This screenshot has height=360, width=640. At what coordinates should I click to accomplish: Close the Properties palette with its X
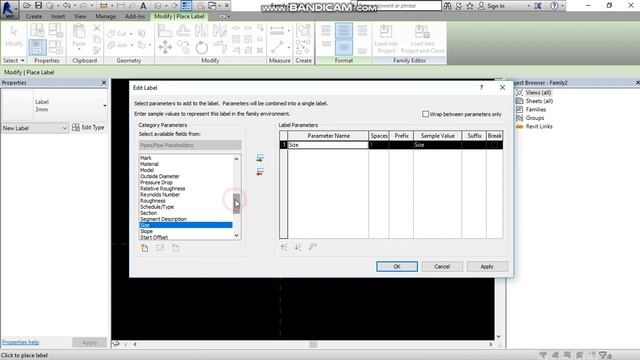[x=104, y=82]
